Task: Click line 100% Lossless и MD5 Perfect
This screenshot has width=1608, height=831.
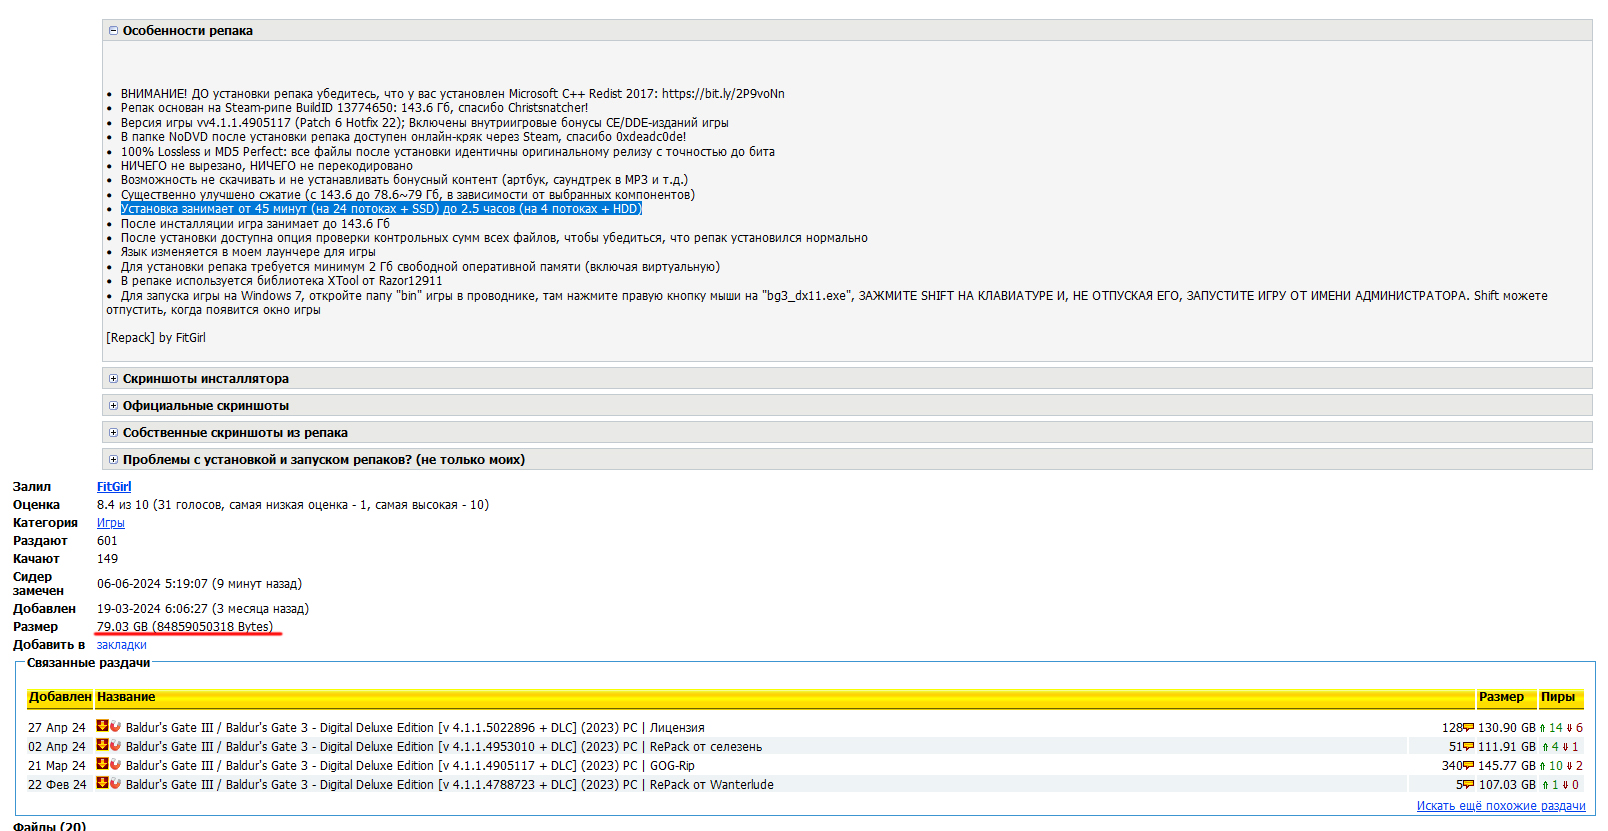Action: (x=448, y=152)
